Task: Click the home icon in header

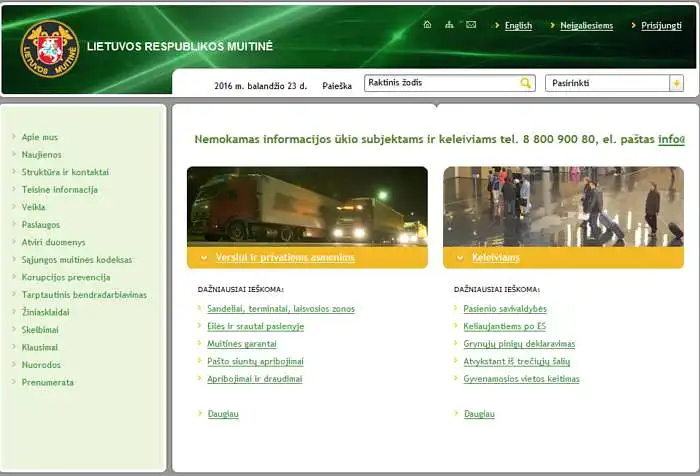Action: click(427, 25)
